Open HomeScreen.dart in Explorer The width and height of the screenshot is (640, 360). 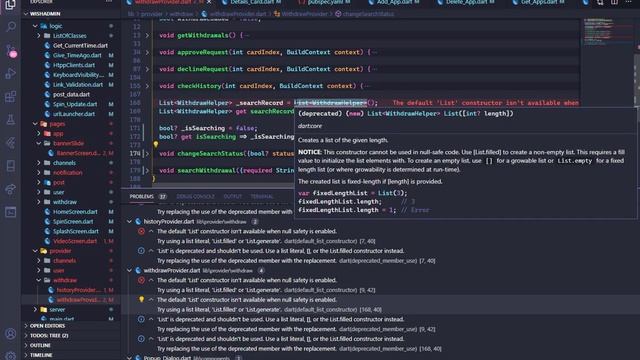[x=75, y=212]
